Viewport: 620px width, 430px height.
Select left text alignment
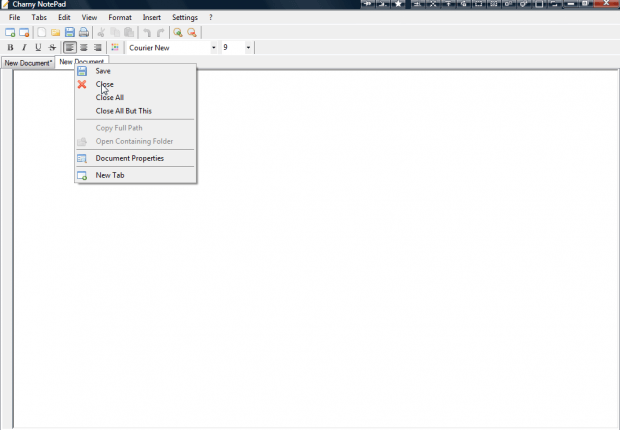point(70,47)
